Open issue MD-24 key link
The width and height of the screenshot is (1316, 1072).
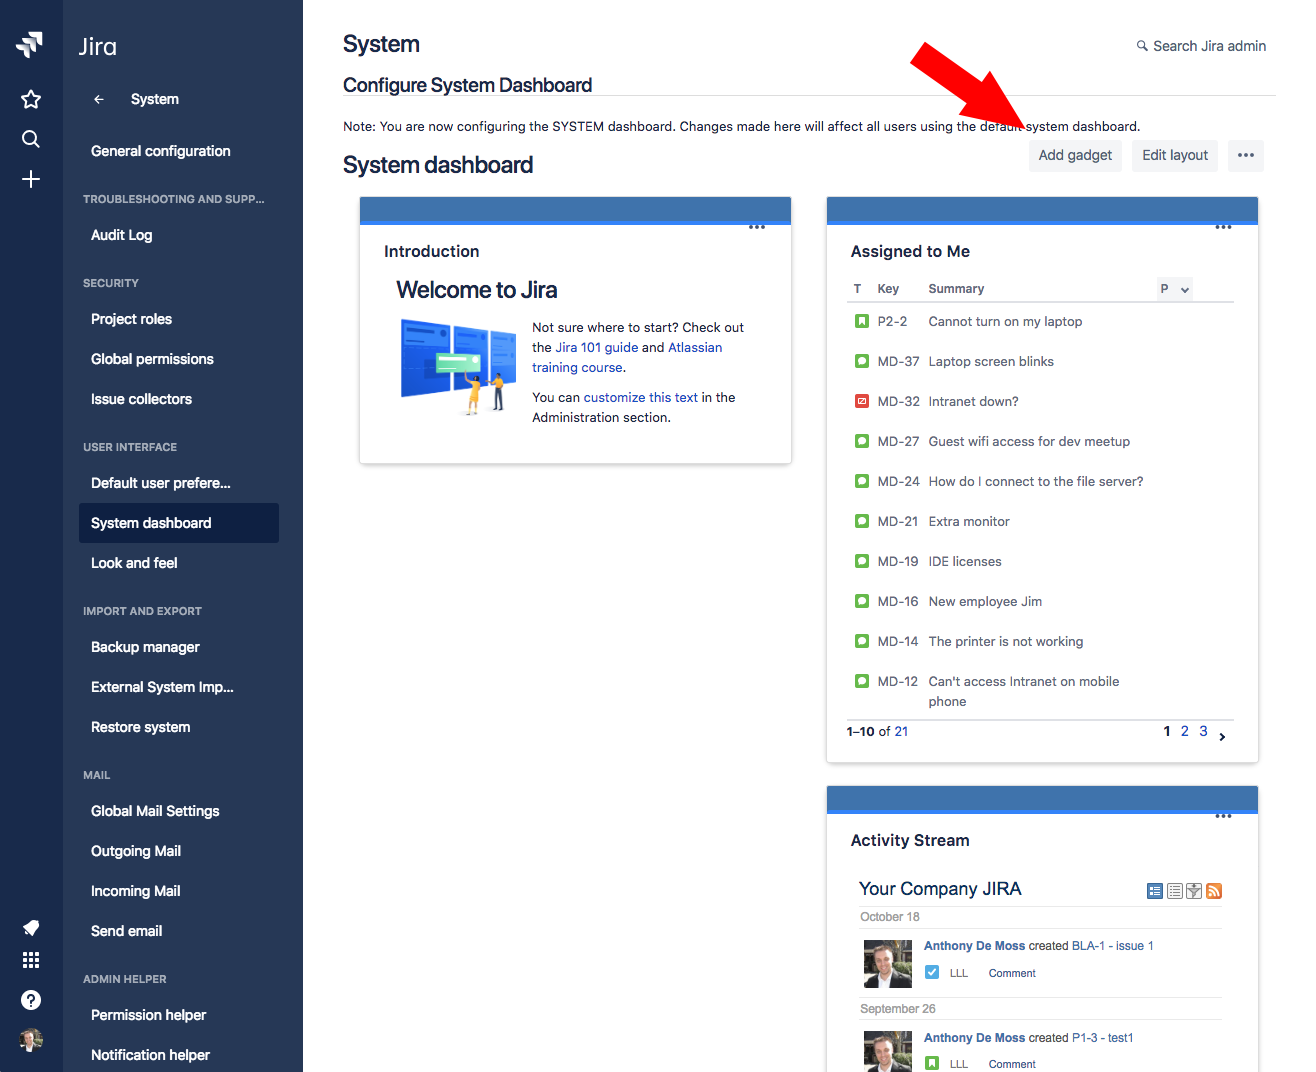pyautogui.click(x=898, y=481)
